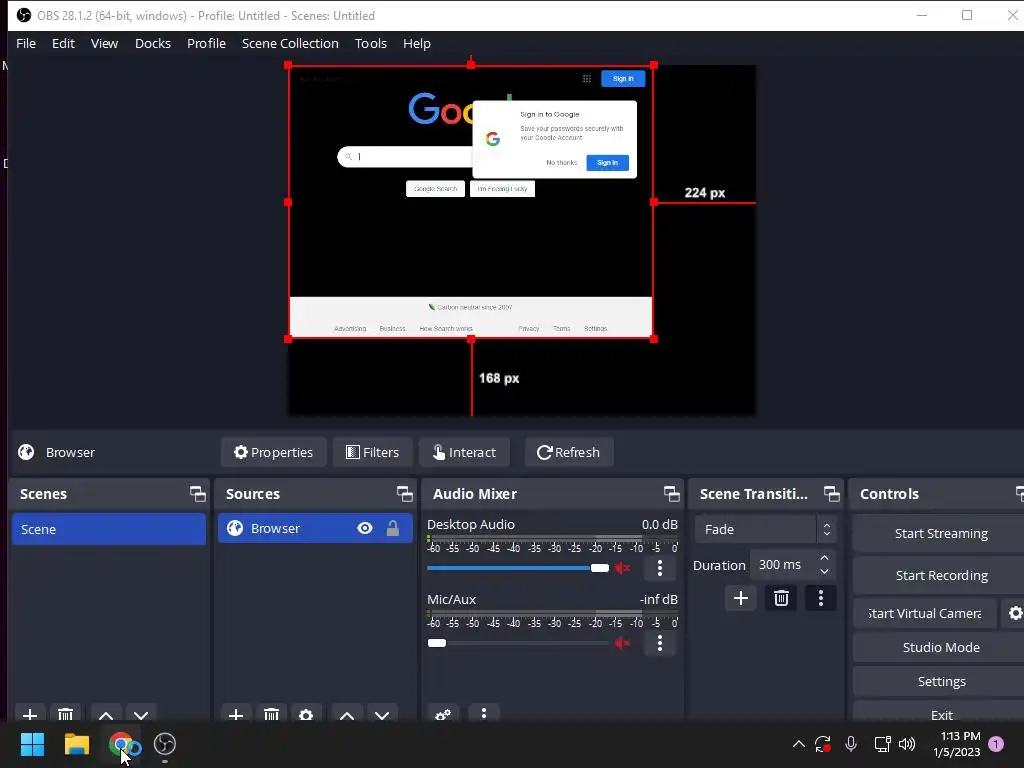Mute Desktop Audio speaker icon
Viewport: 1024px width, 768px height.
pos(622,568)
